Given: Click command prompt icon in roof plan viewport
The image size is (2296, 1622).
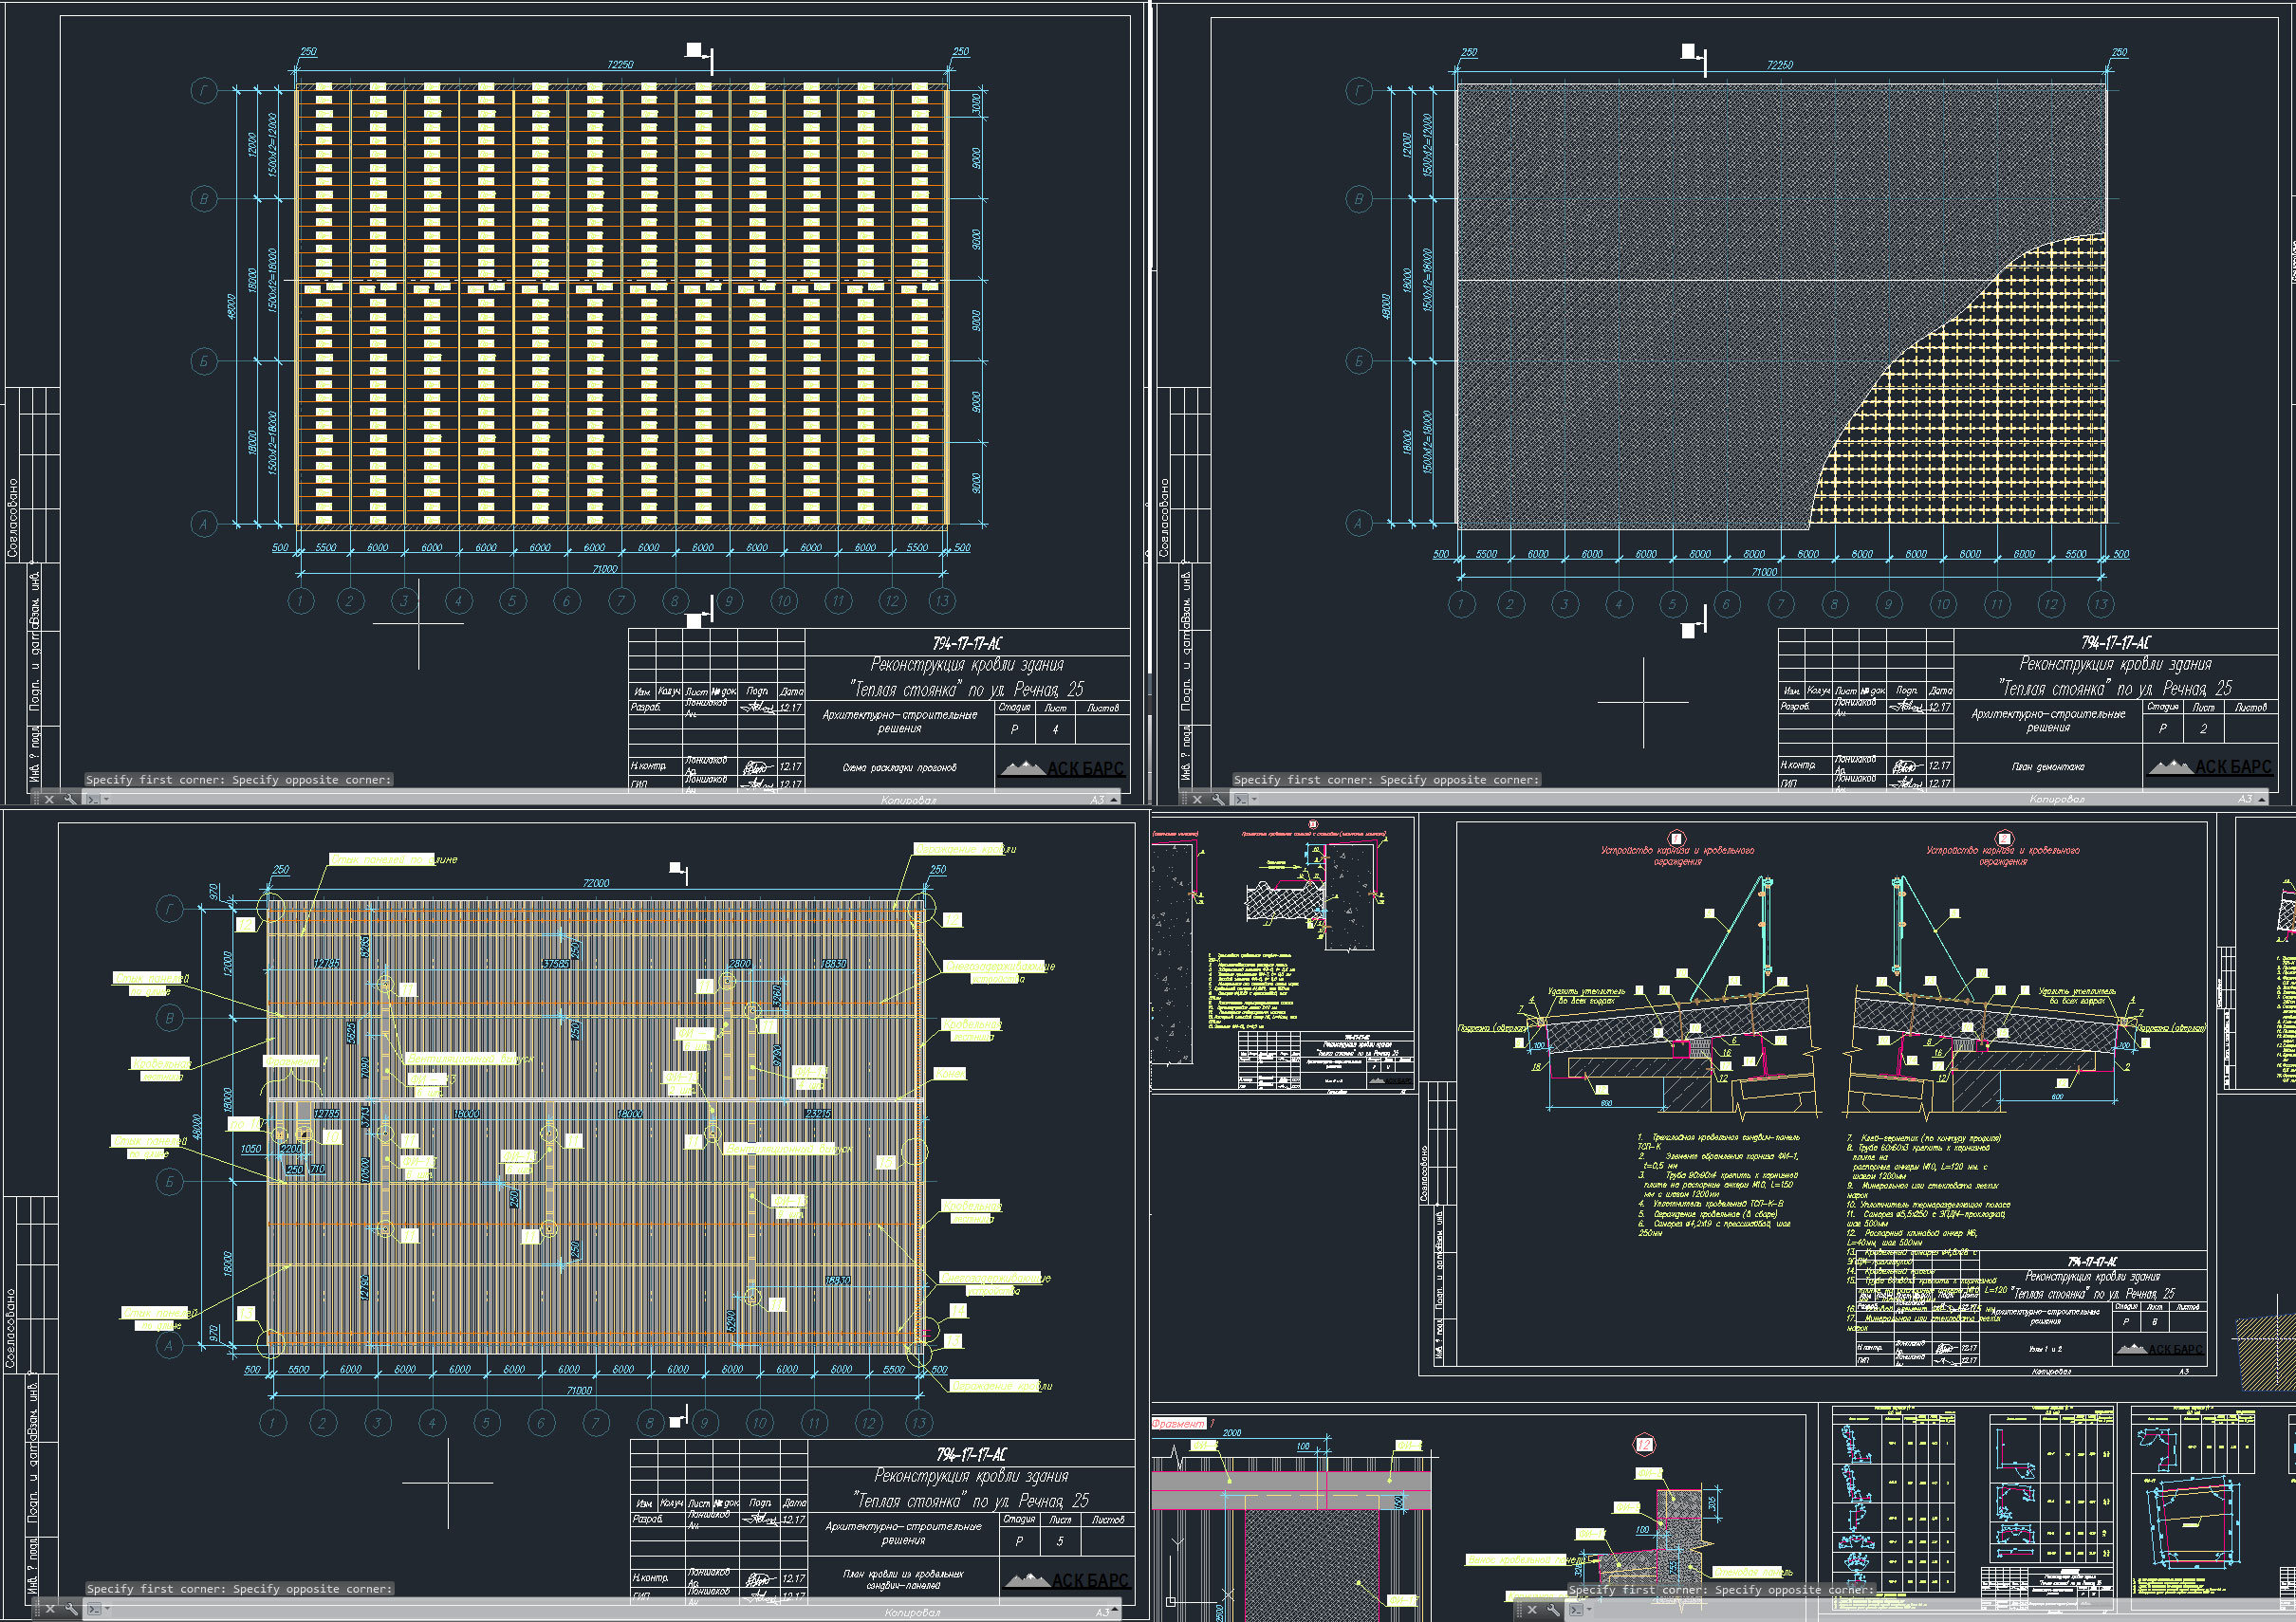Looking at the screenshot, I should 94,1609.
